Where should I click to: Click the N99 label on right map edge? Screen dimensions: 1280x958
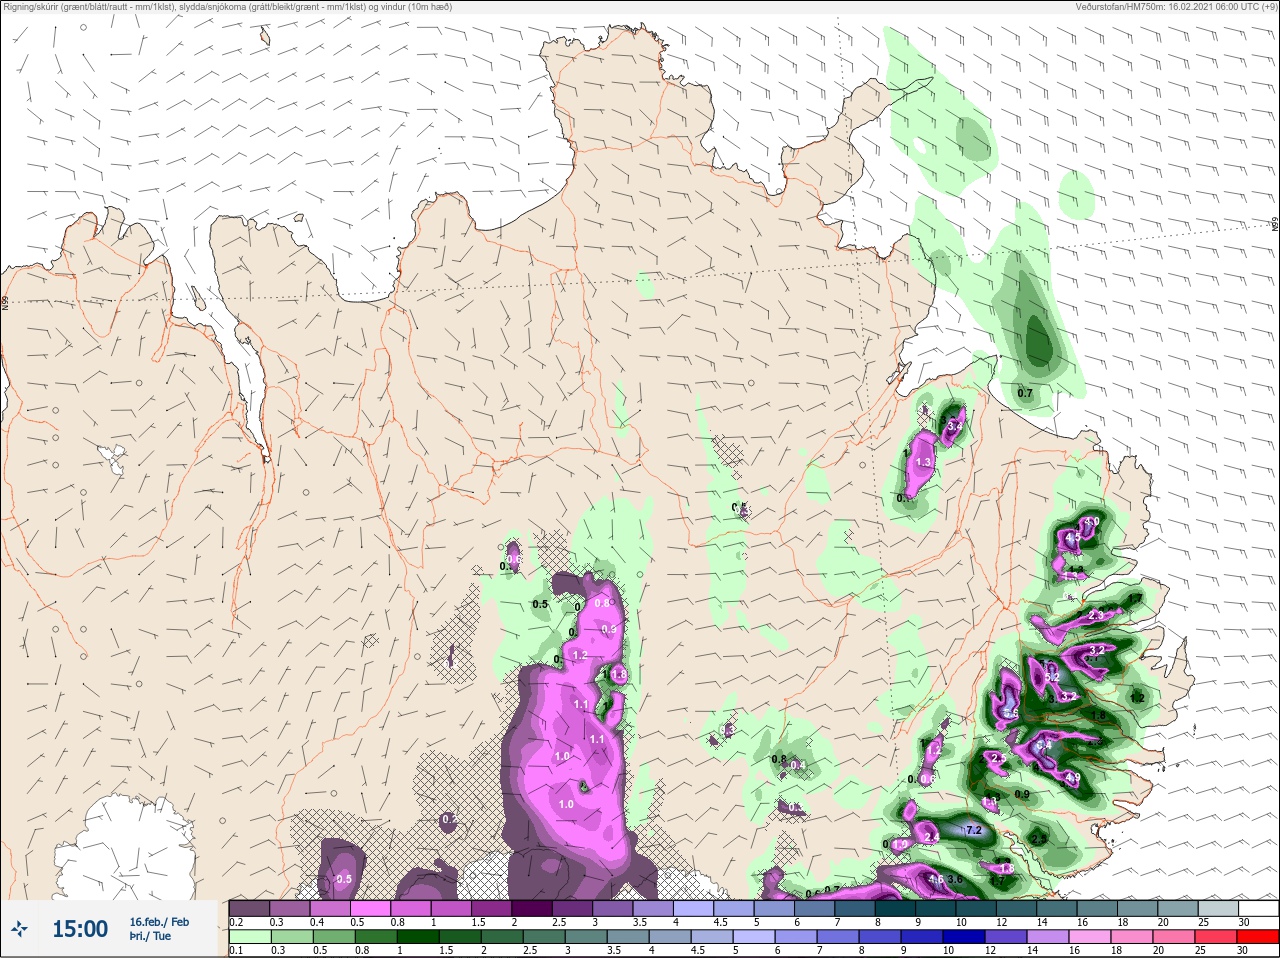1275,225
